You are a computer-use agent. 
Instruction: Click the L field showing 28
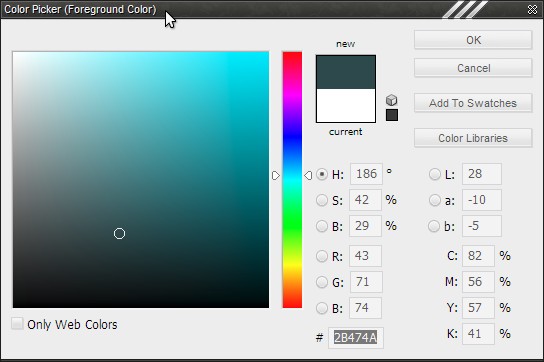482,174
